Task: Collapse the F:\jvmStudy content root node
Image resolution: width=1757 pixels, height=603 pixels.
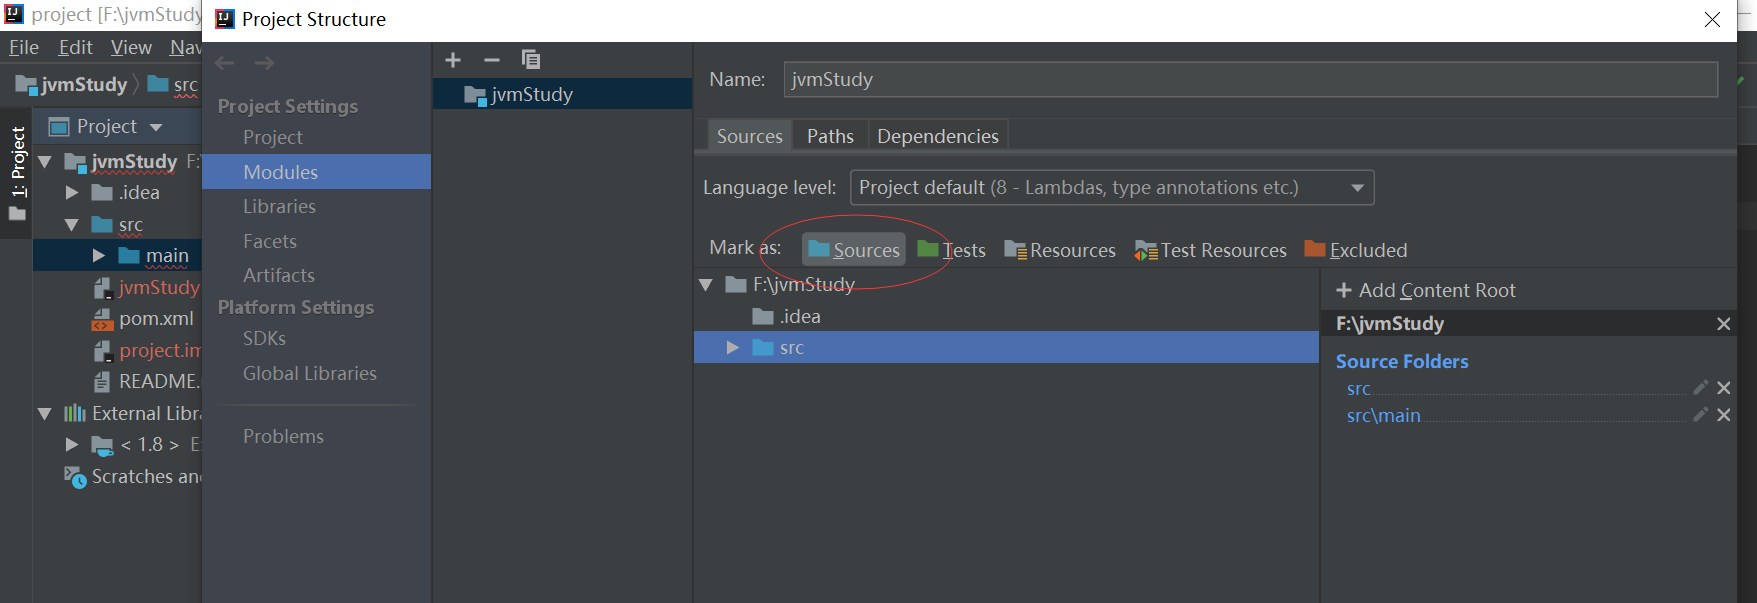Action: [x=706, y=285]
